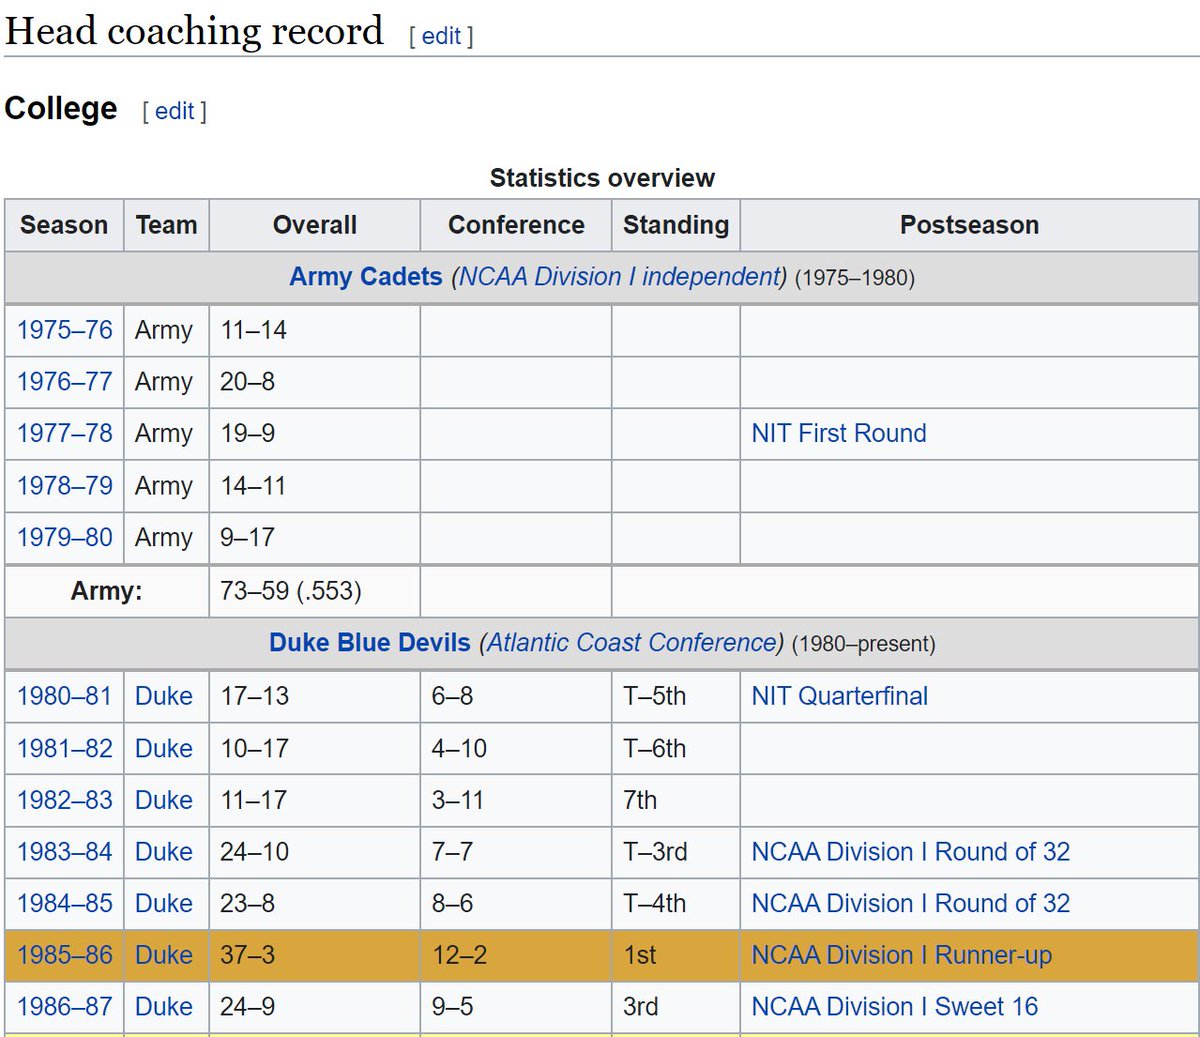Open Duke team link in 1983–84 row
The height and width of the screenshot is (1037, 1200).
click(x=164, y=852)
